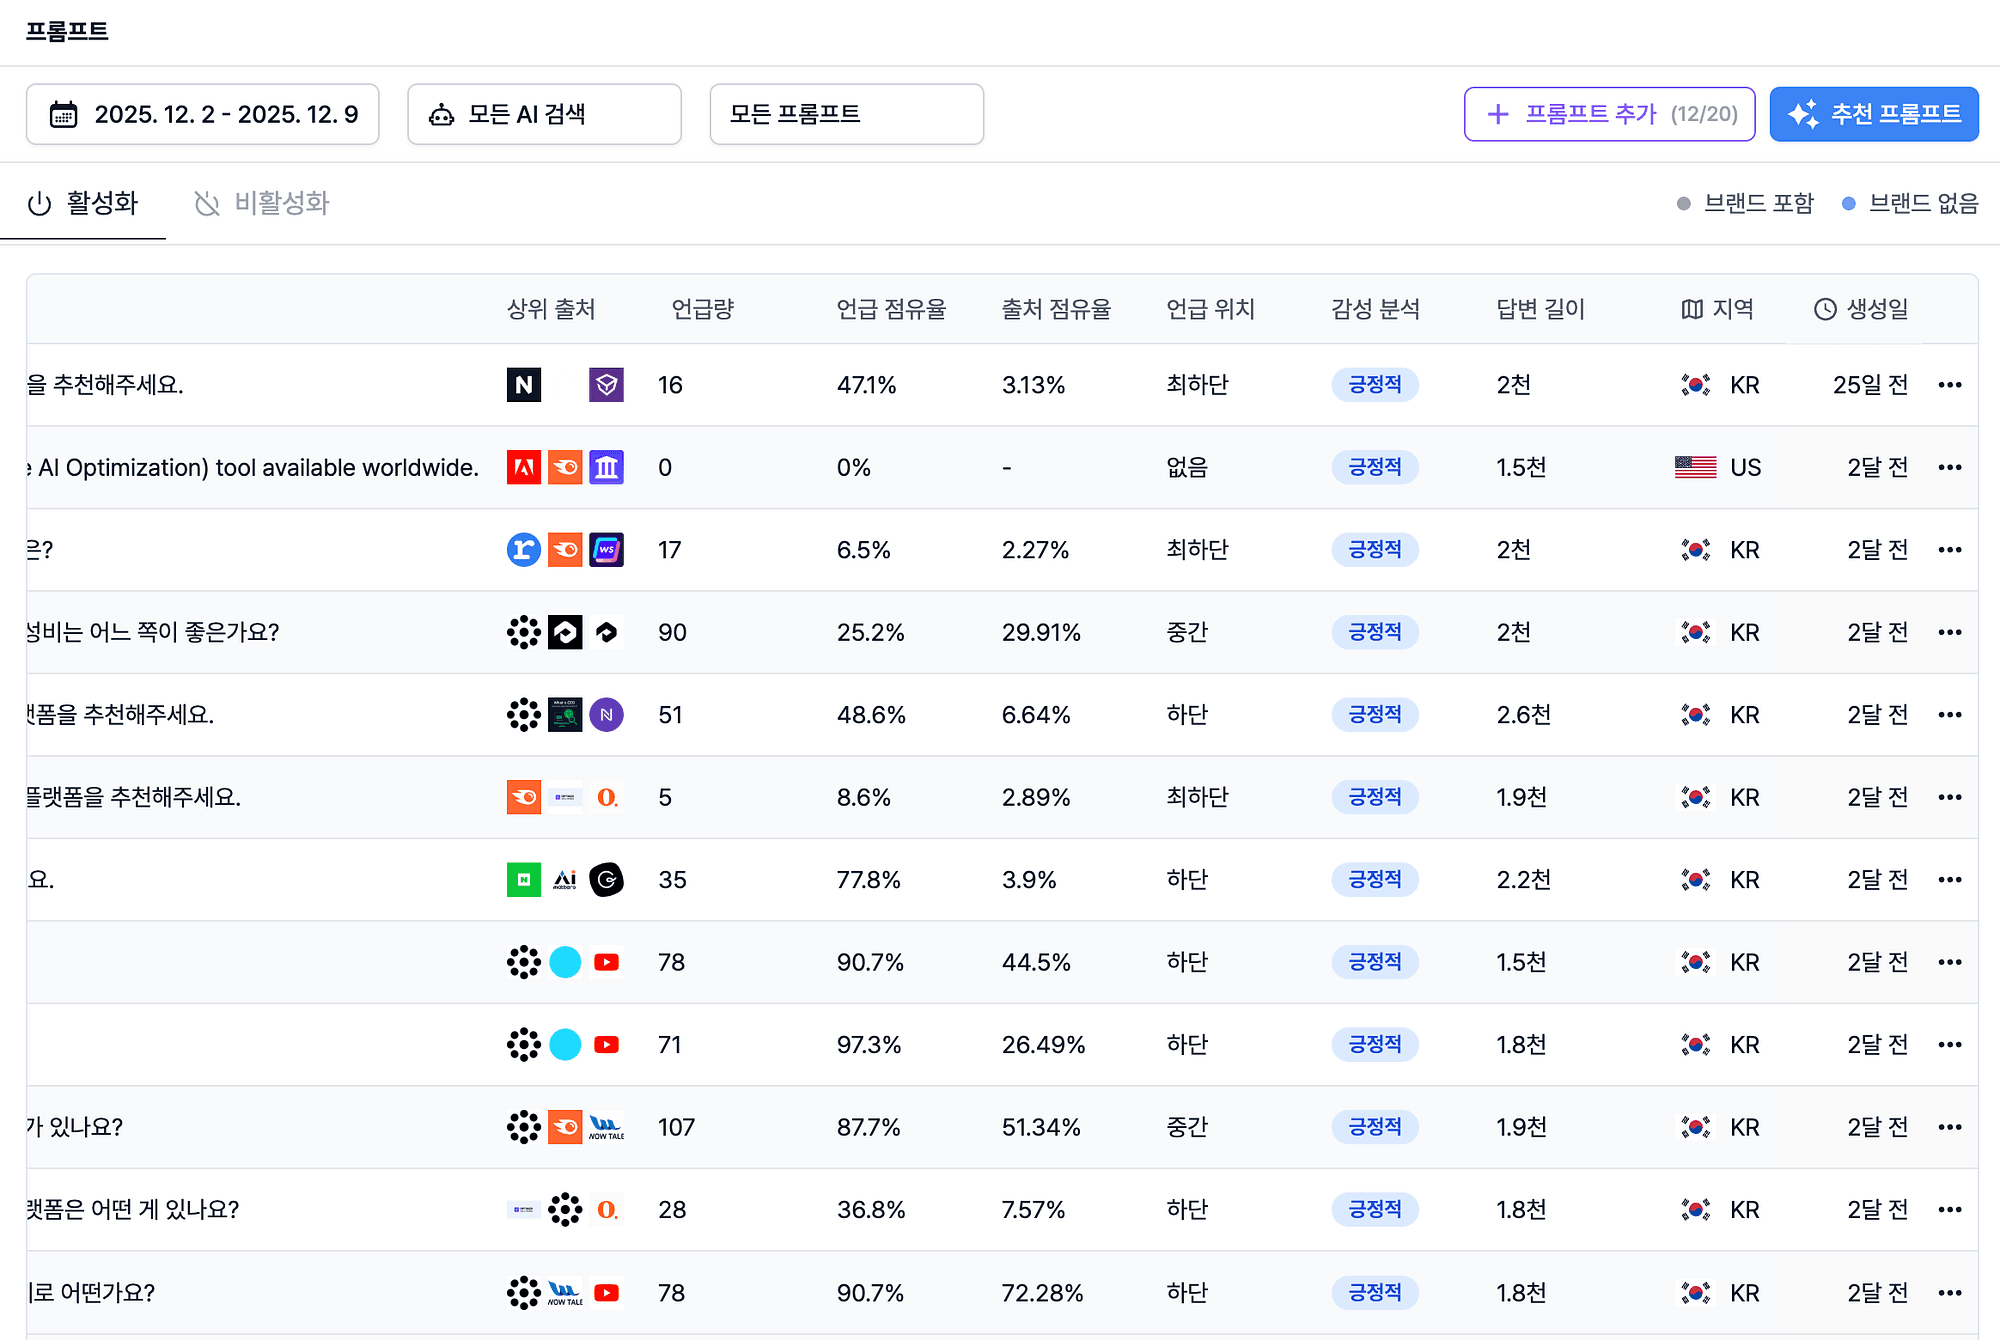Click the US flag icon in the region column
The image size is (2000, 1340).
[1694, 467]
